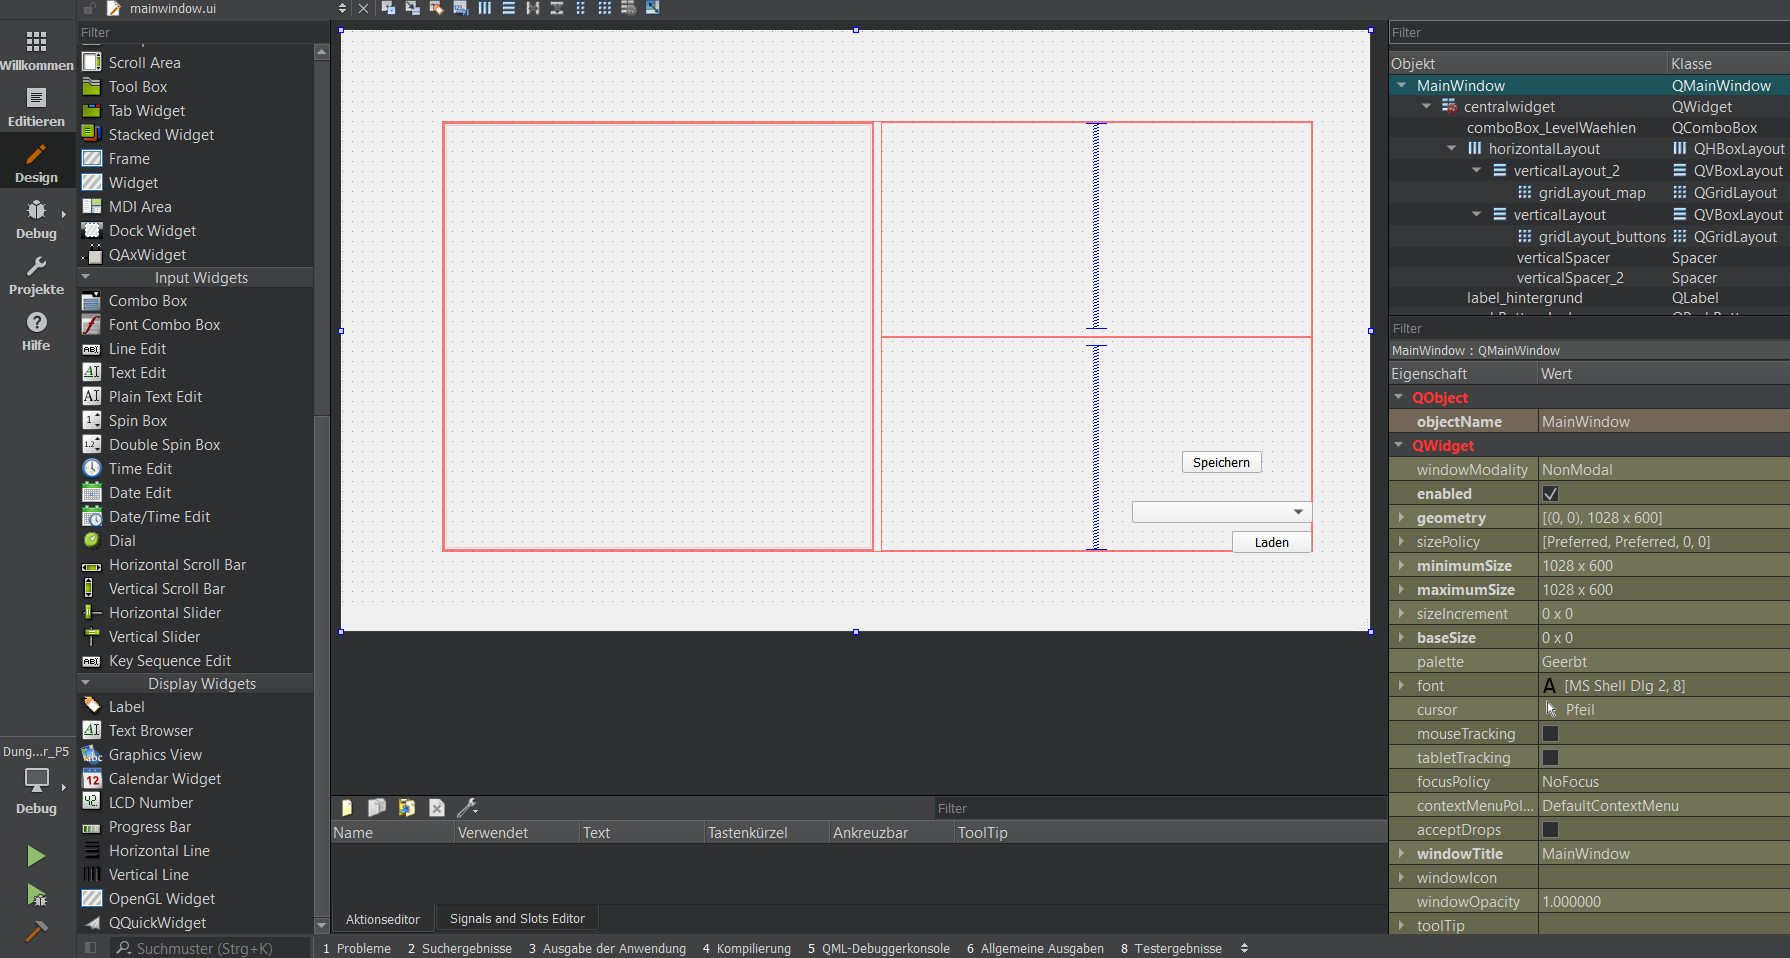Click the property editor Filter field
The image size is (1790, 958).
coord(1589,329)
